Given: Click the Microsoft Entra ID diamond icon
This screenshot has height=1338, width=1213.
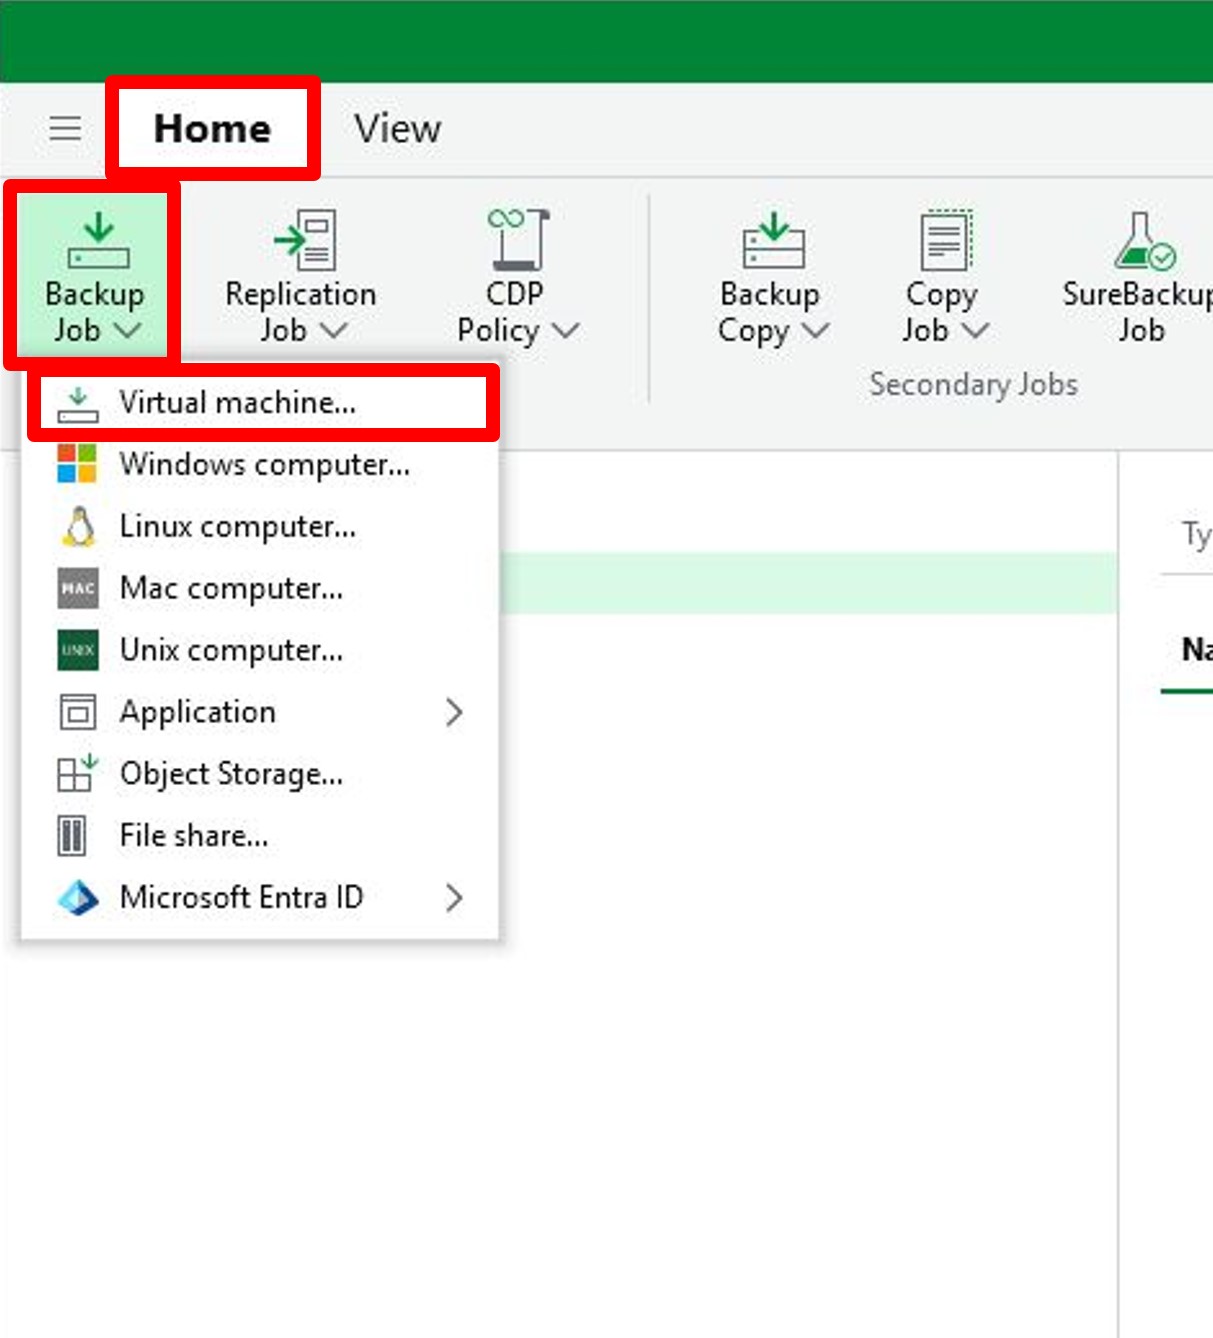Looking at the screenshot, I should 78,898.
